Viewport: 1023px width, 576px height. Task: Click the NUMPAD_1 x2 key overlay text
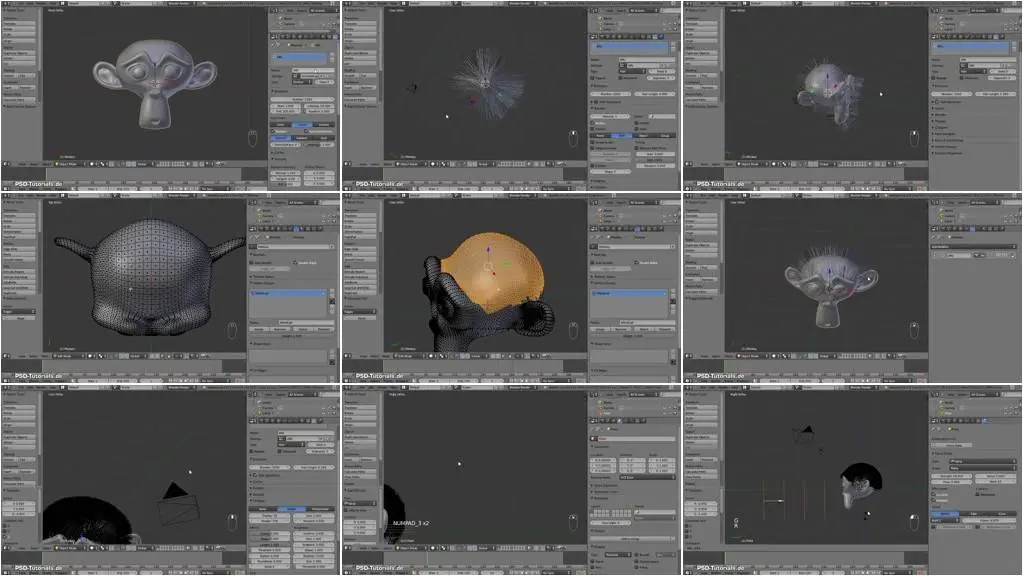tap(411, 523)
